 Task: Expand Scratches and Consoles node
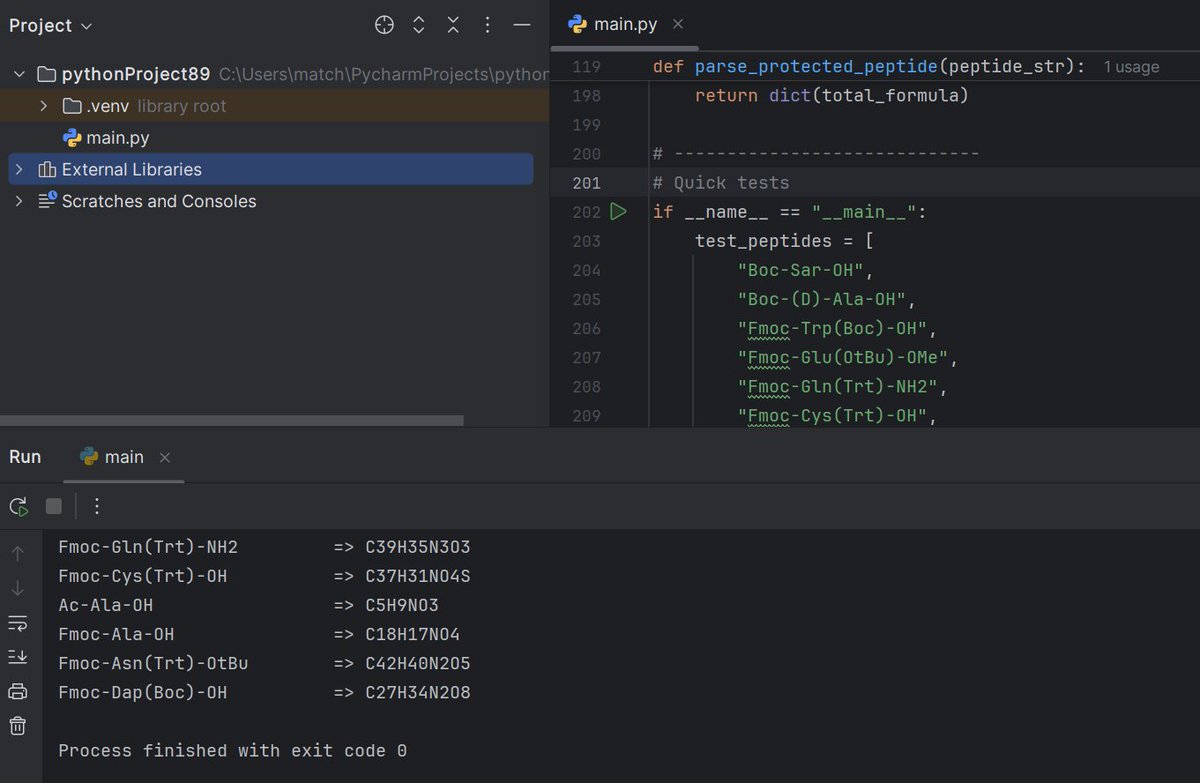click(x=19, y=201)
